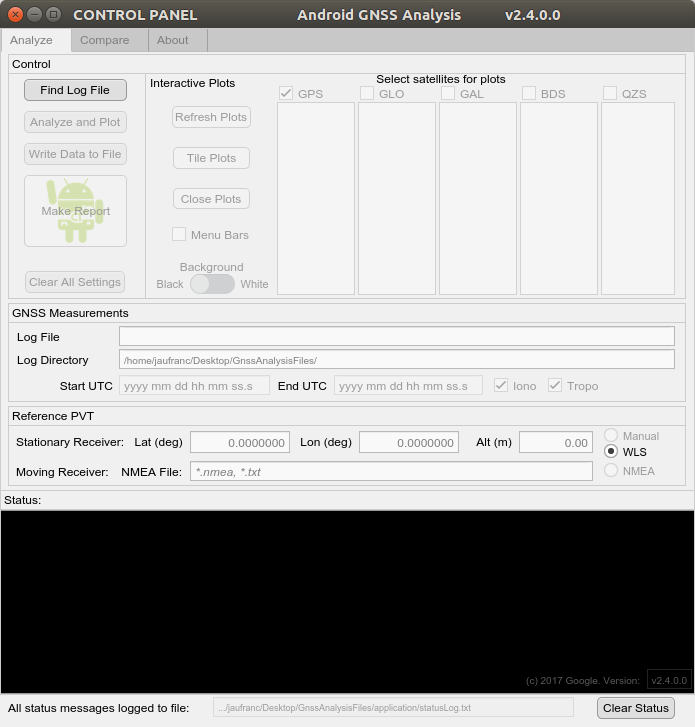Click the black Status output area

pyautogui.click(x=347, y=602)
